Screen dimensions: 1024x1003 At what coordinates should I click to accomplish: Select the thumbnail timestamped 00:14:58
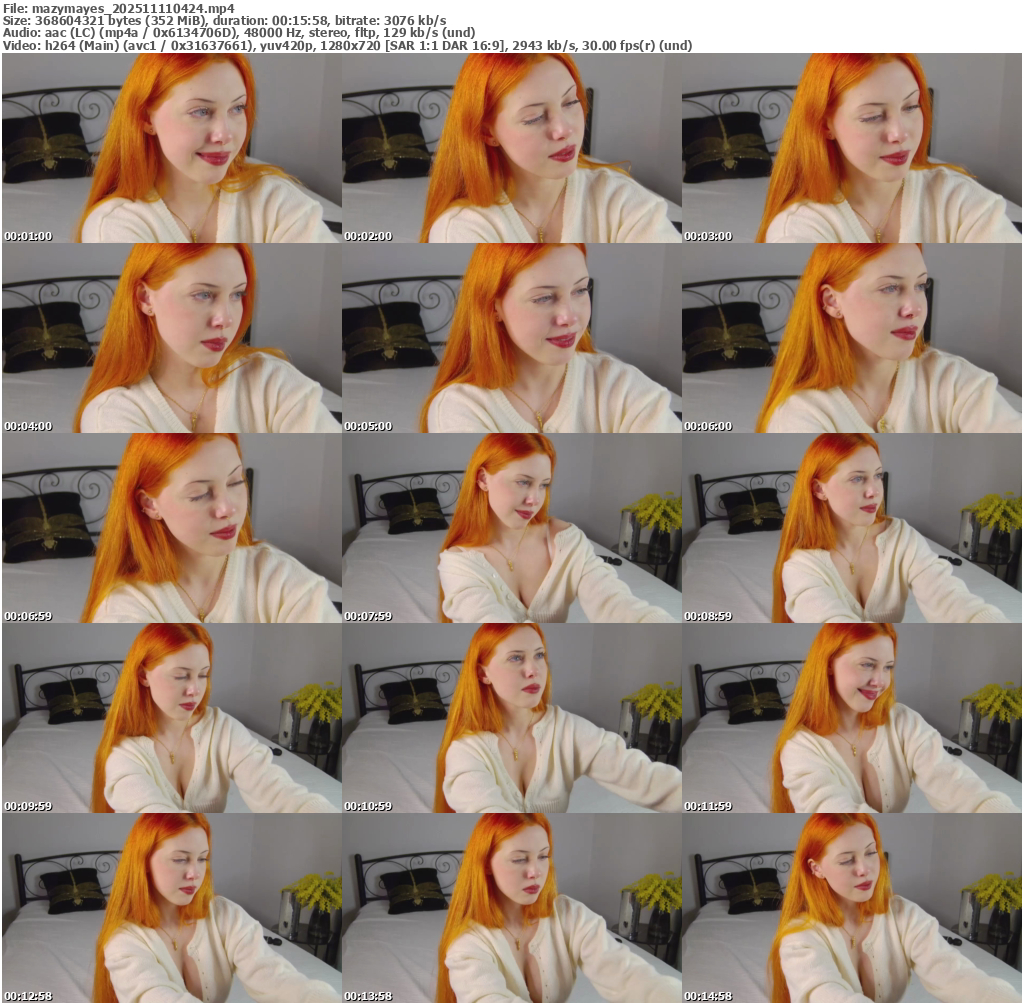tap(852, 908)
